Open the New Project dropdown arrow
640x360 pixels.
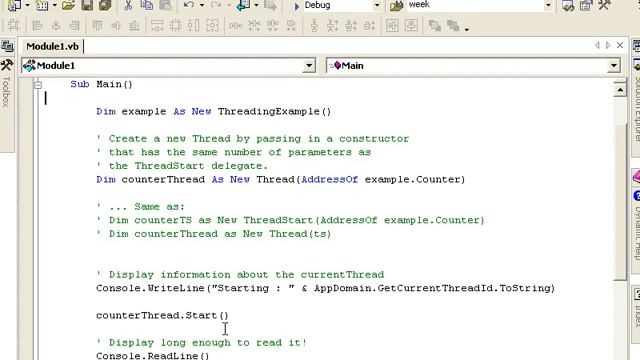[27, 5]
